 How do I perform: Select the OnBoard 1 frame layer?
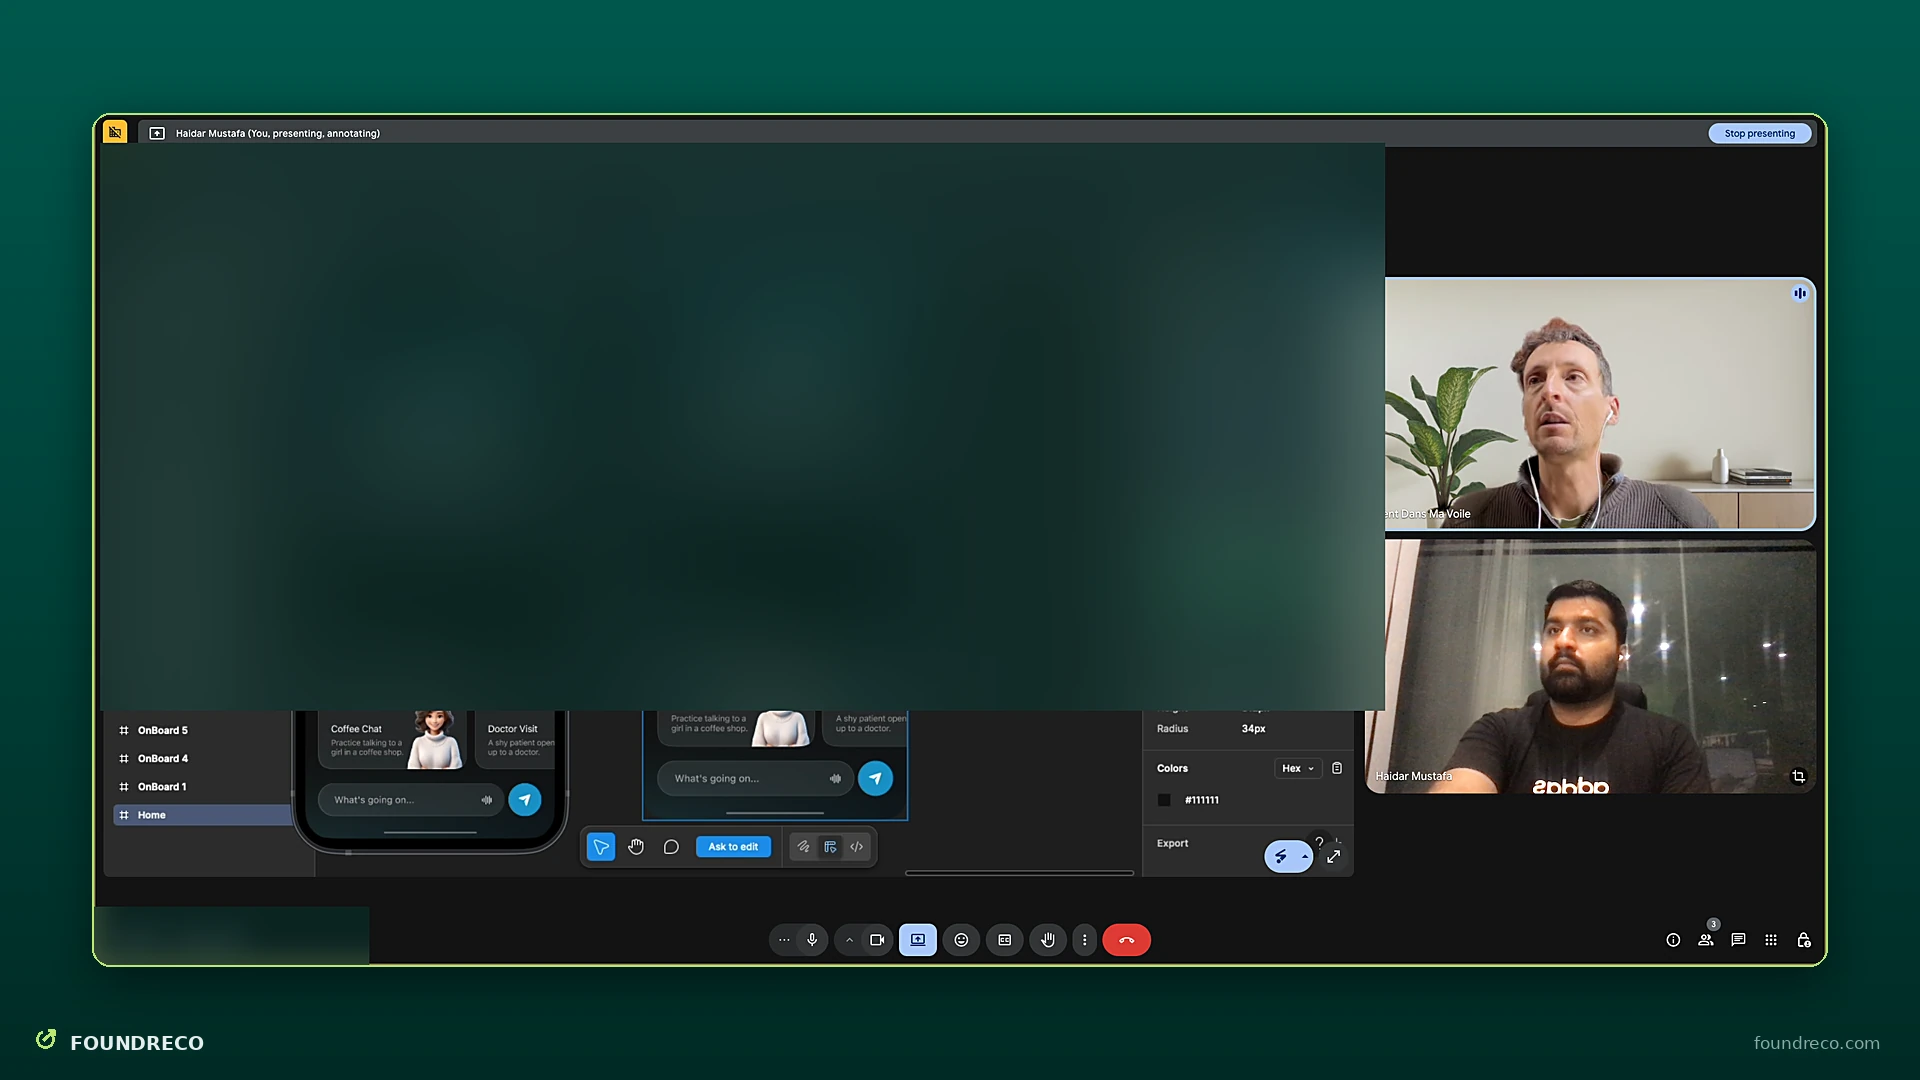tap(203, 787)
